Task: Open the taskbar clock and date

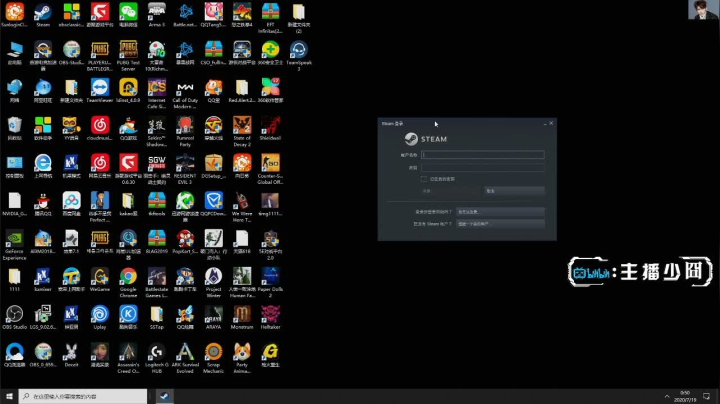Action: (685, 396)
